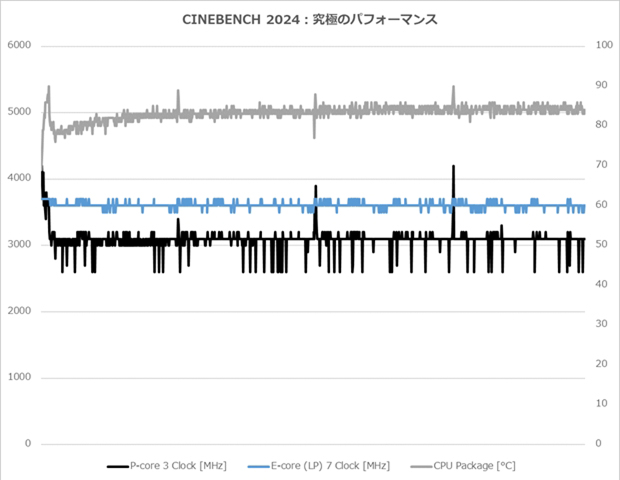
Task: Click left axis label 4000
Action: coord(19,178)
